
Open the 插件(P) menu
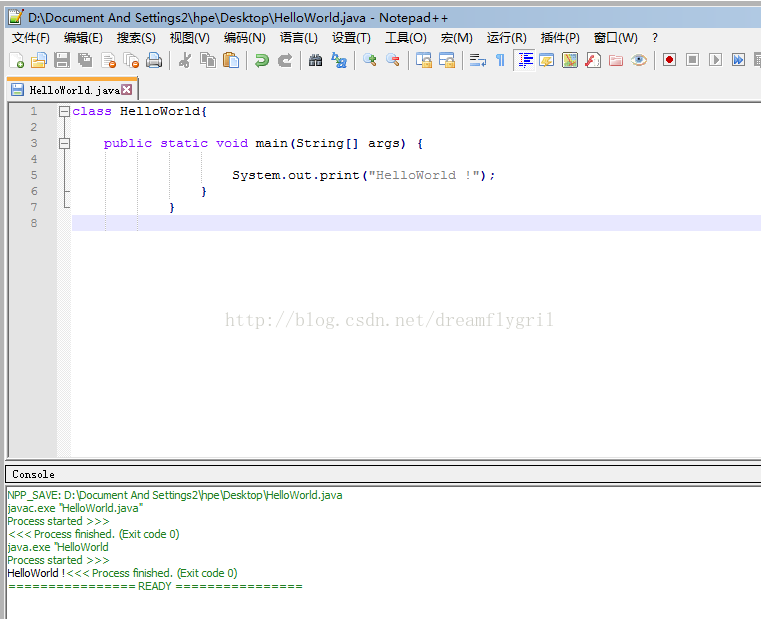(560, 38)
